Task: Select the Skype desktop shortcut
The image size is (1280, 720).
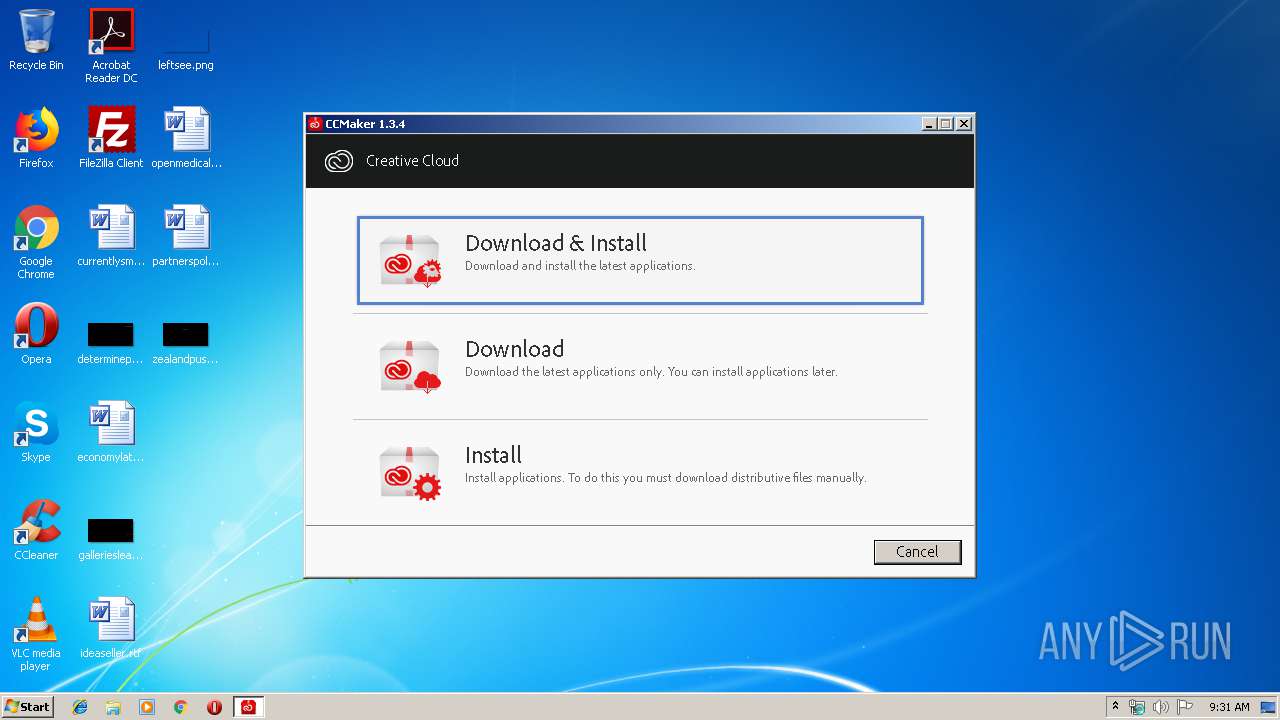Action: point(36,432)
